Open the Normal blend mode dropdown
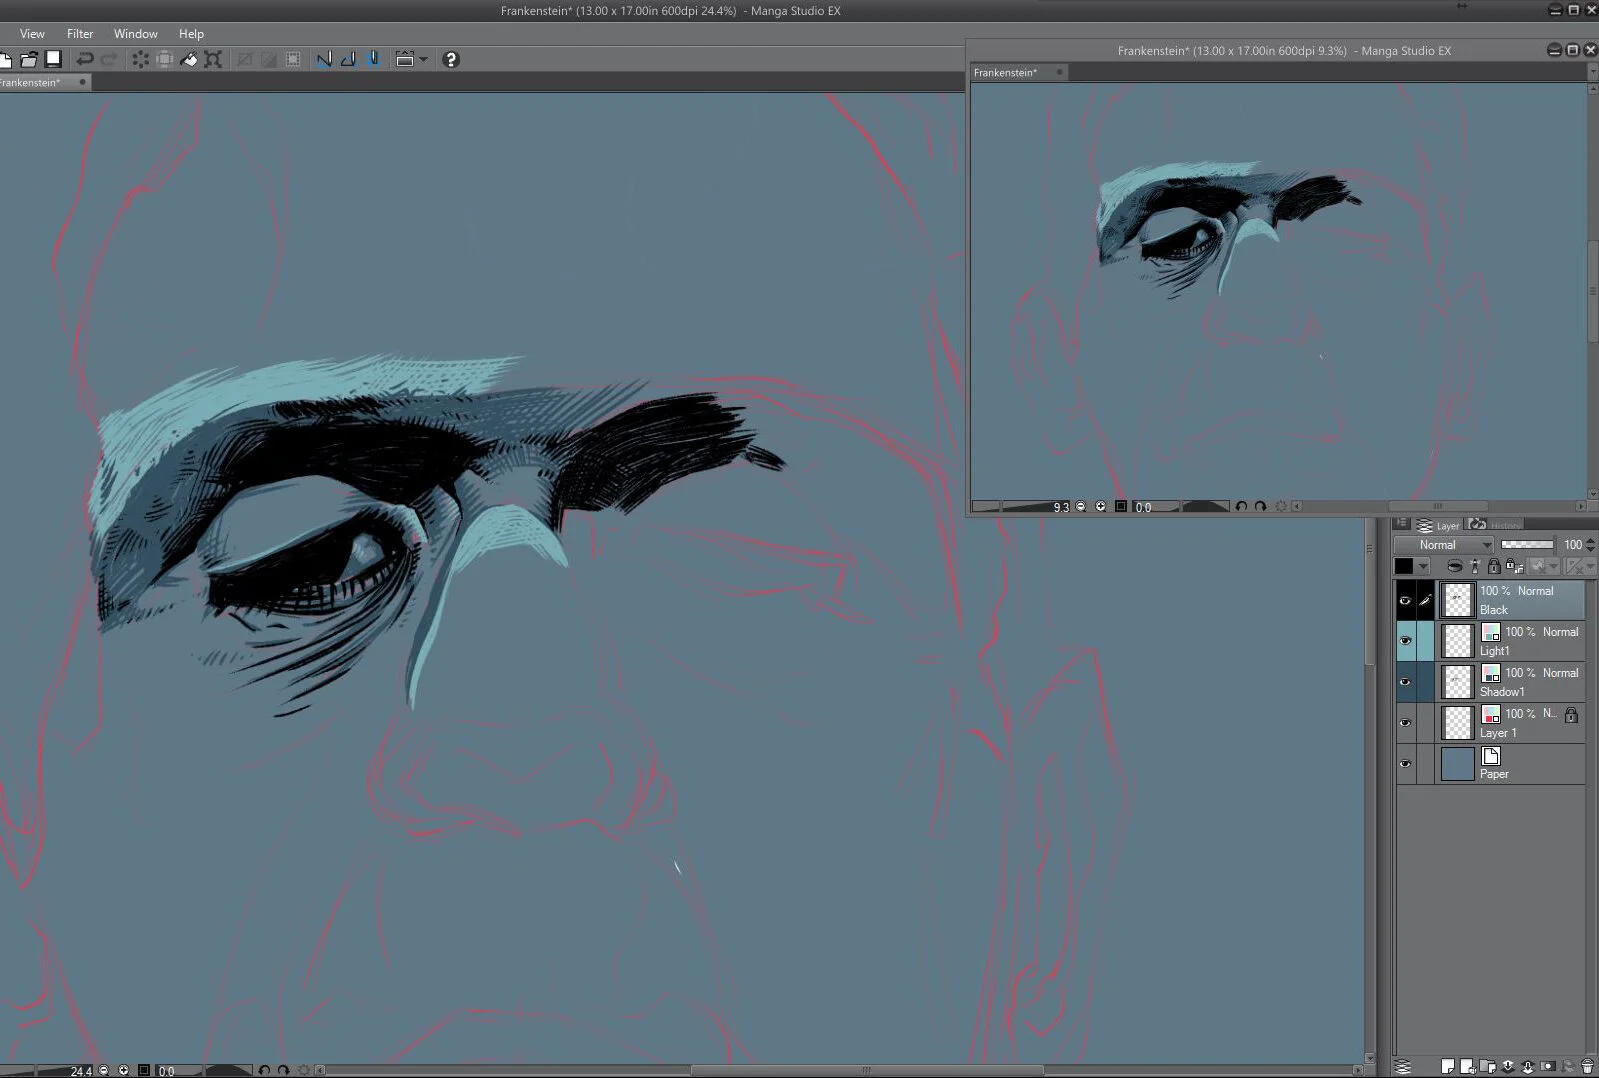This screenshot has height=1078, width=1599. click(x=1444, y=545)
